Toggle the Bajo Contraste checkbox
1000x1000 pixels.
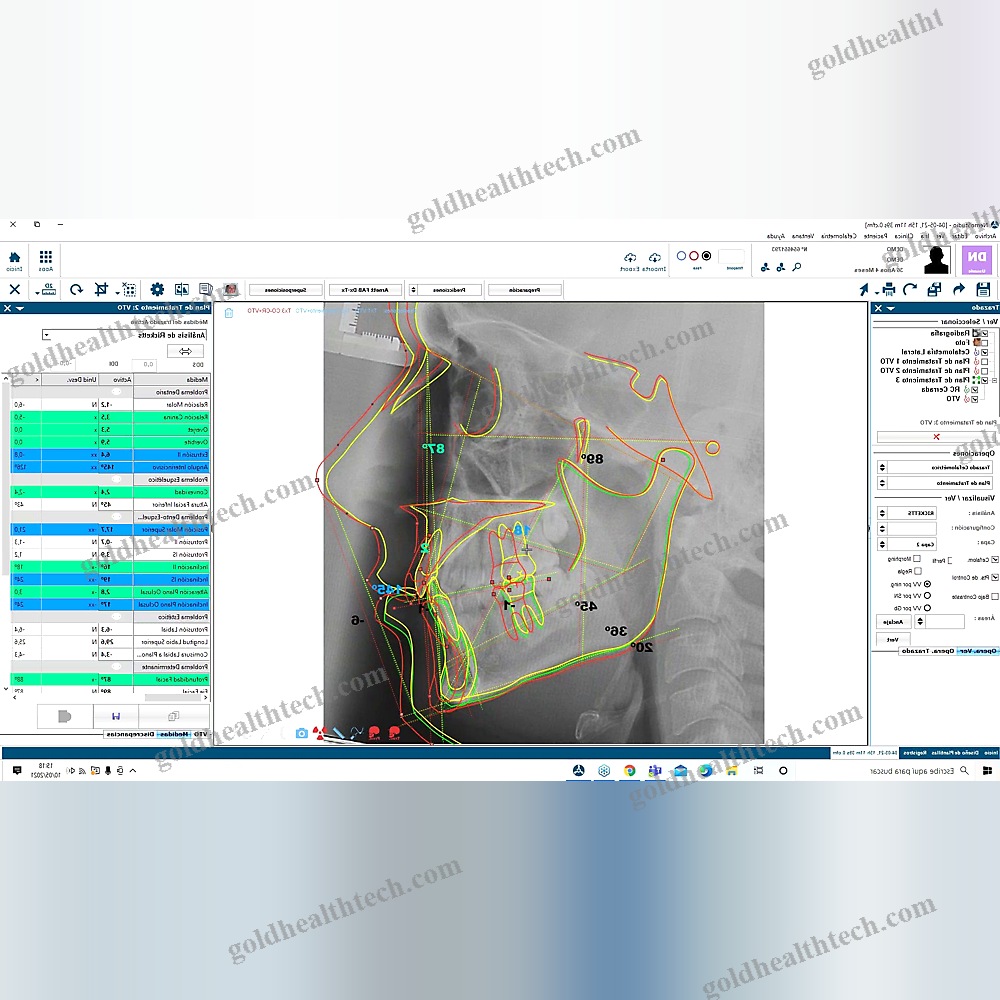[995, 597]
